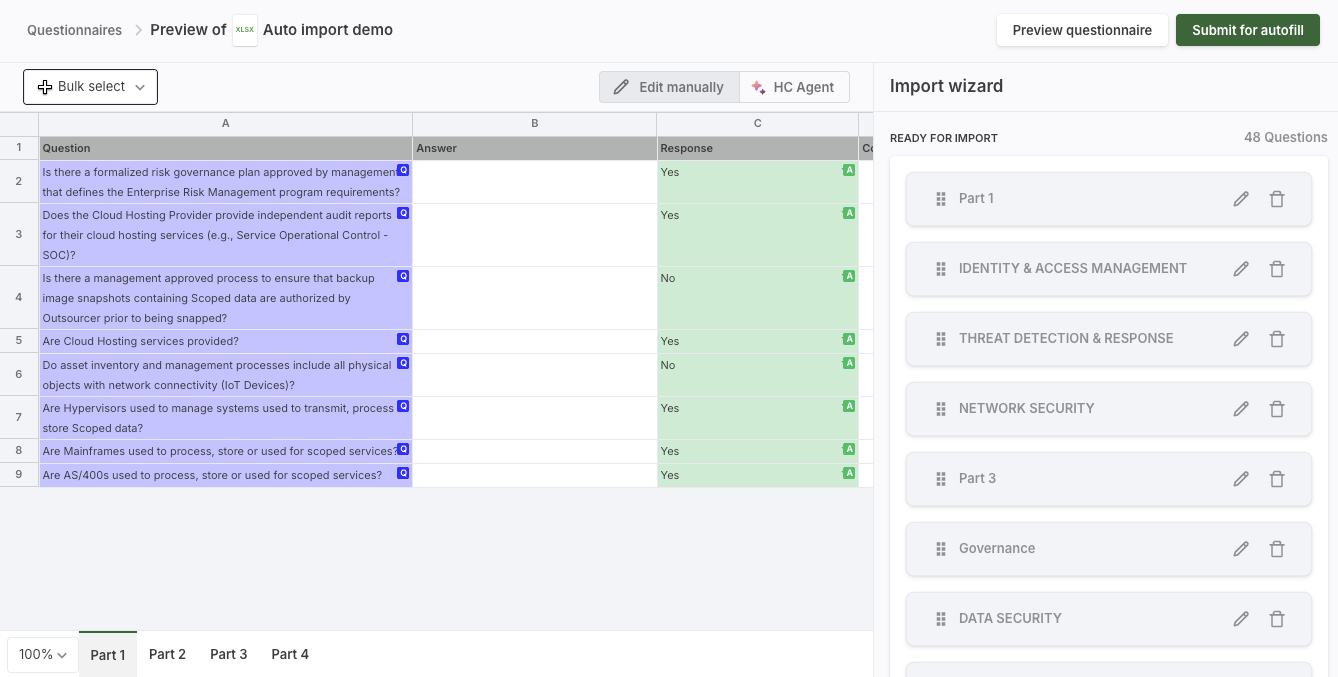Click Preview questionnaire button
The width and height of the screenshot is (1338, 677).
pyautogui.click(x=1082, y=30)
